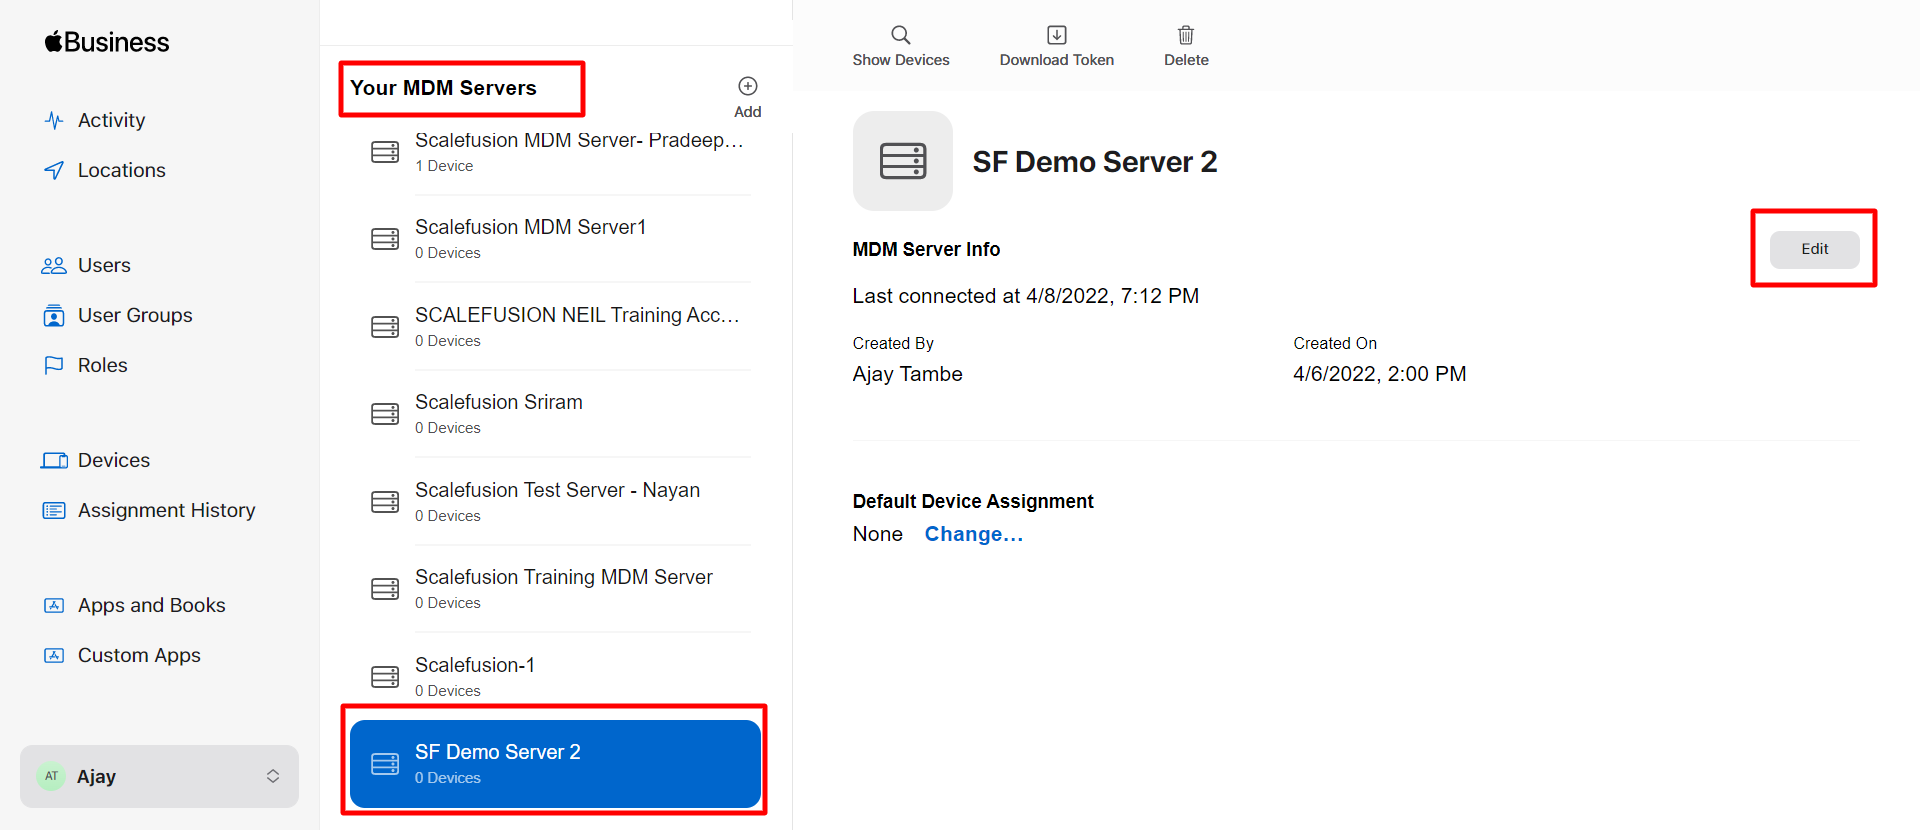Click the 4/6/2022, 2:00 PM value

tap(1380, 374)
